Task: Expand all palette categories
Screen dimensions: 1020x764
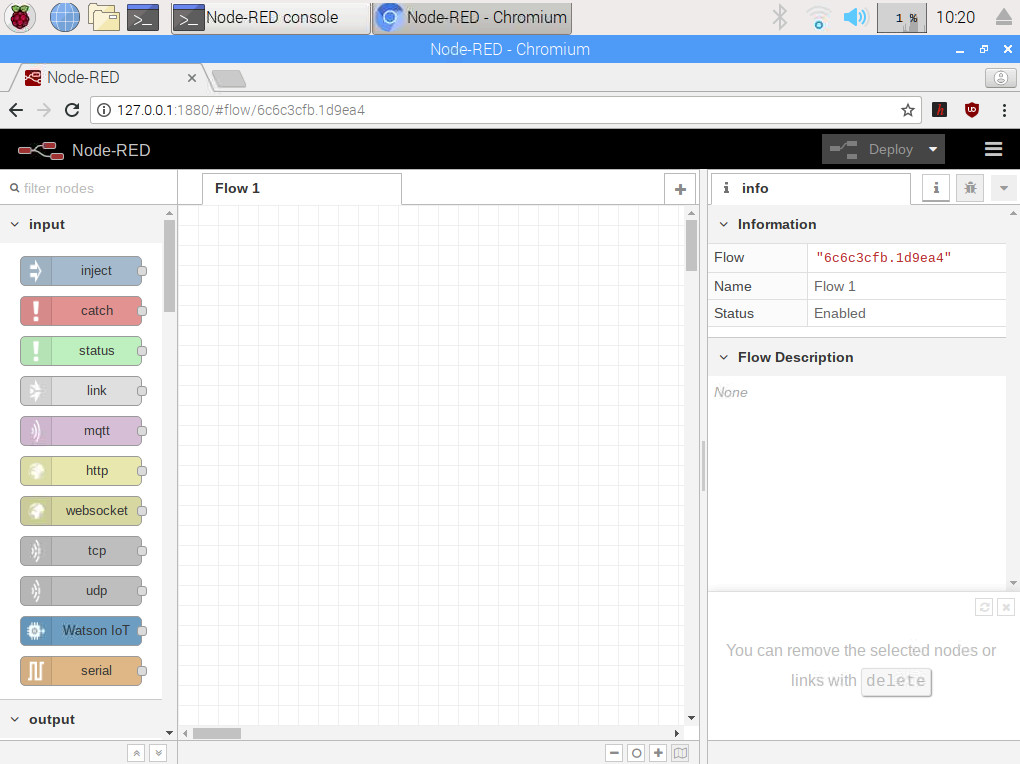Action: click(x=158, y=754)
